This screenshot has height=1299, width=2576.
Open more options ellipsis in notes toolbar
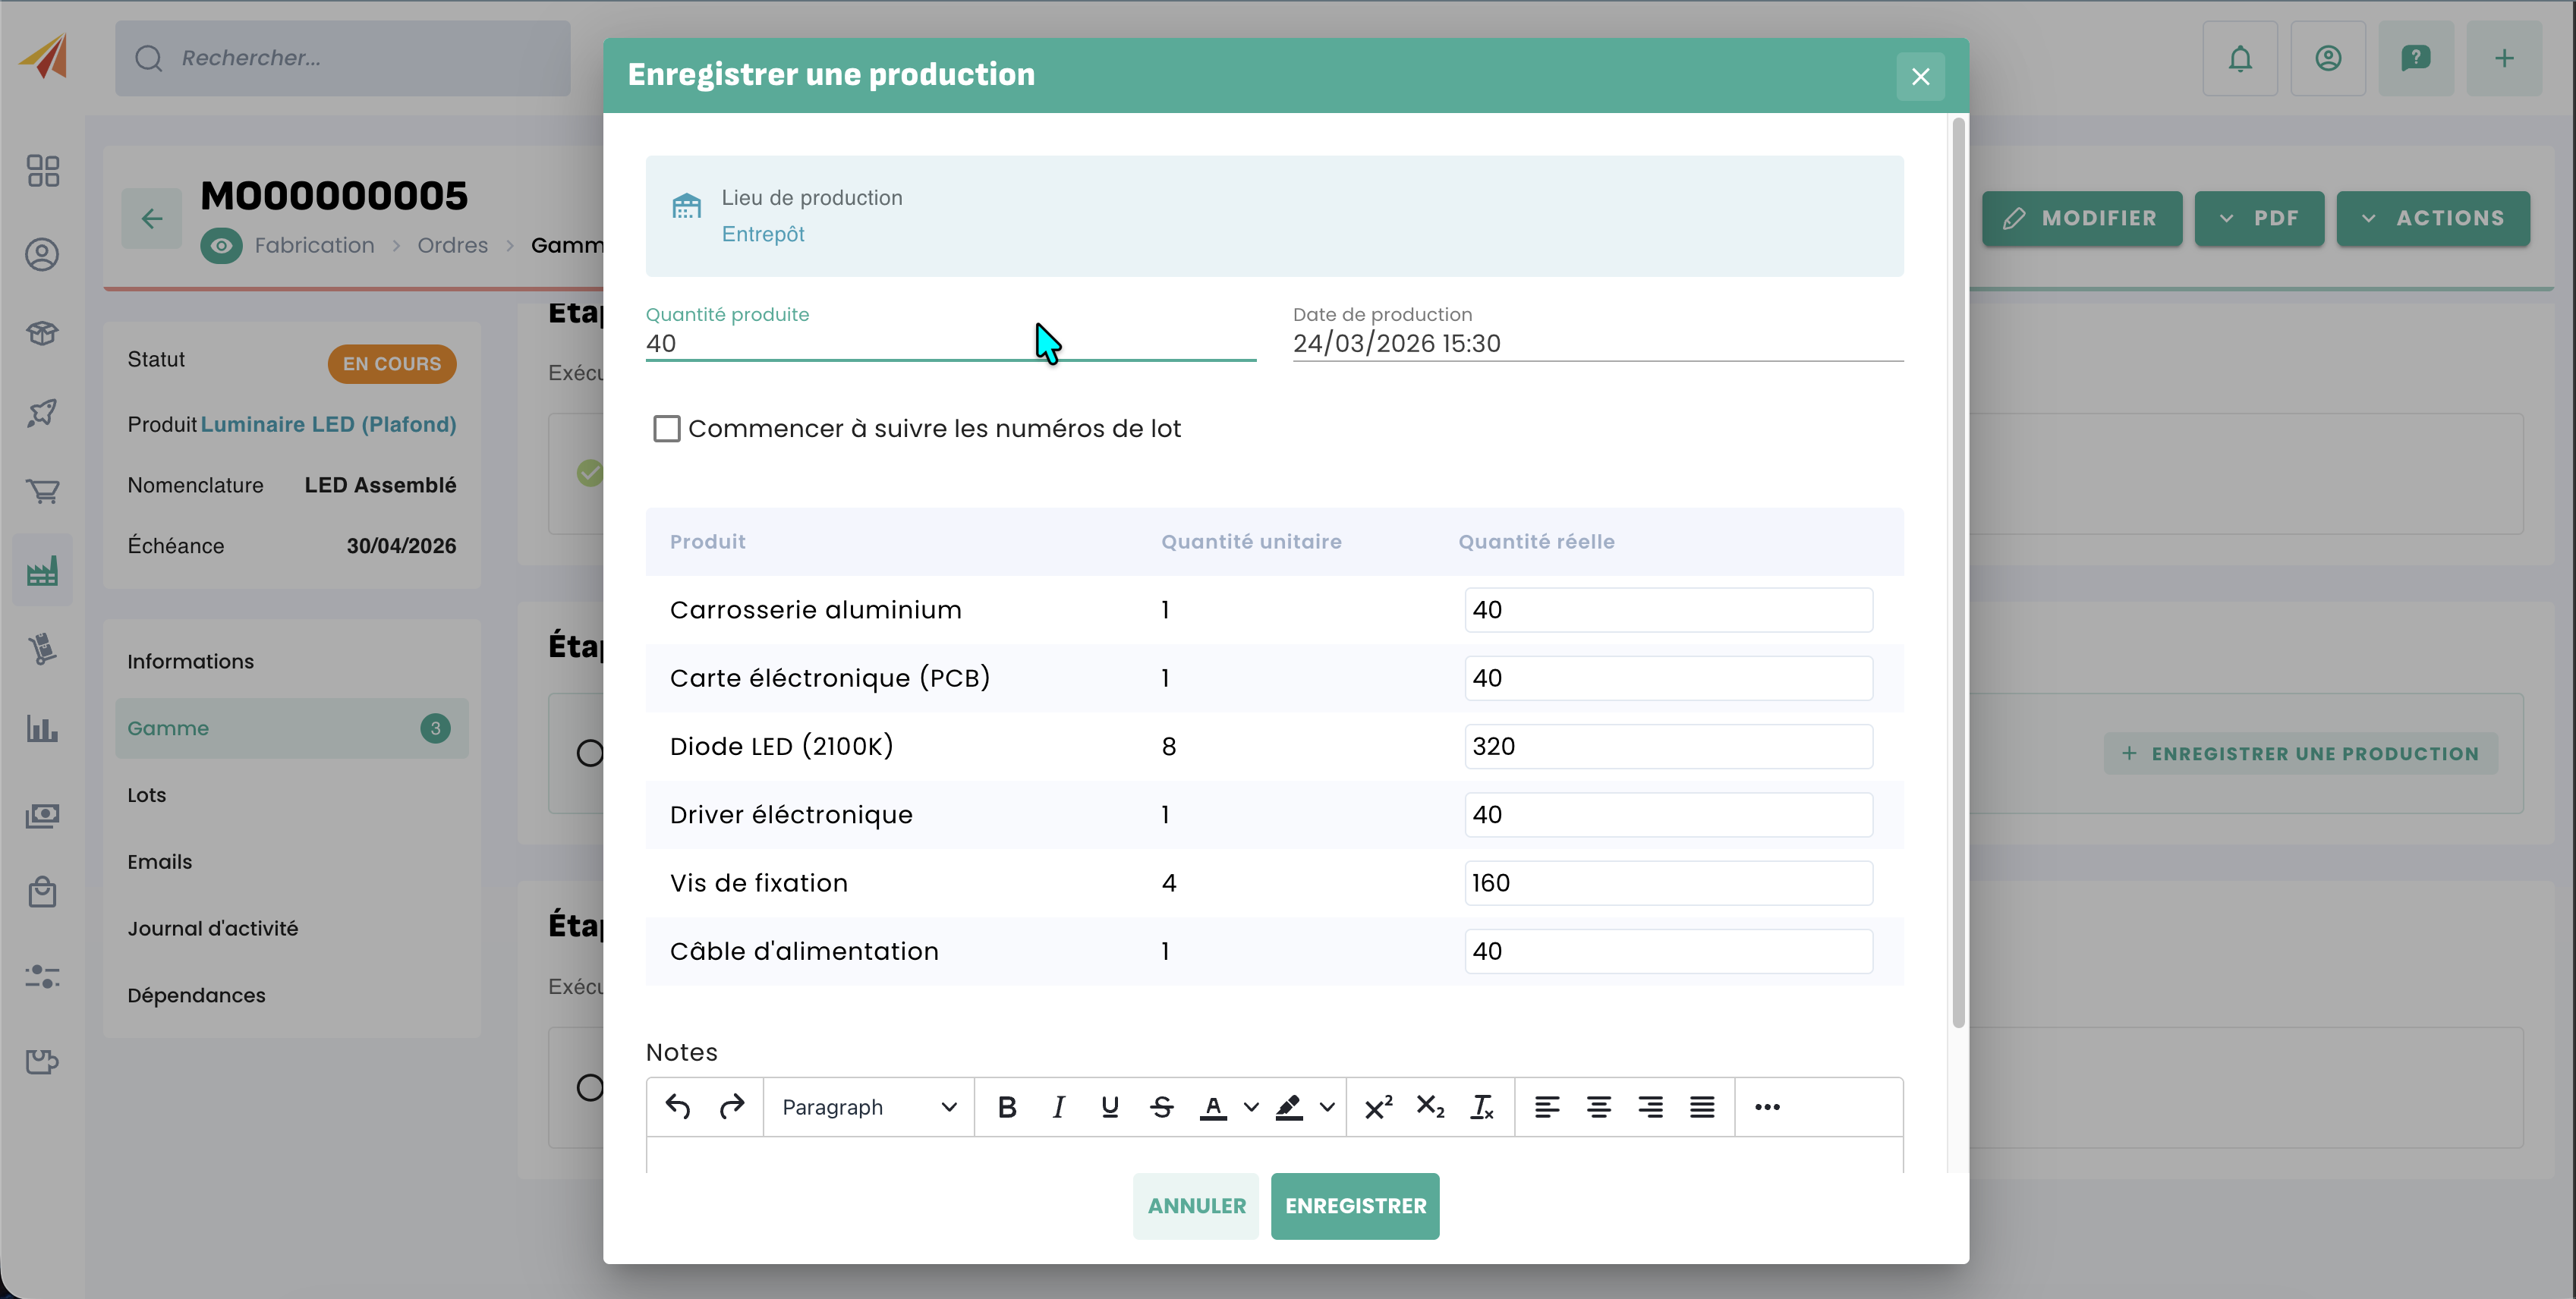[x=1767, y=1107]
